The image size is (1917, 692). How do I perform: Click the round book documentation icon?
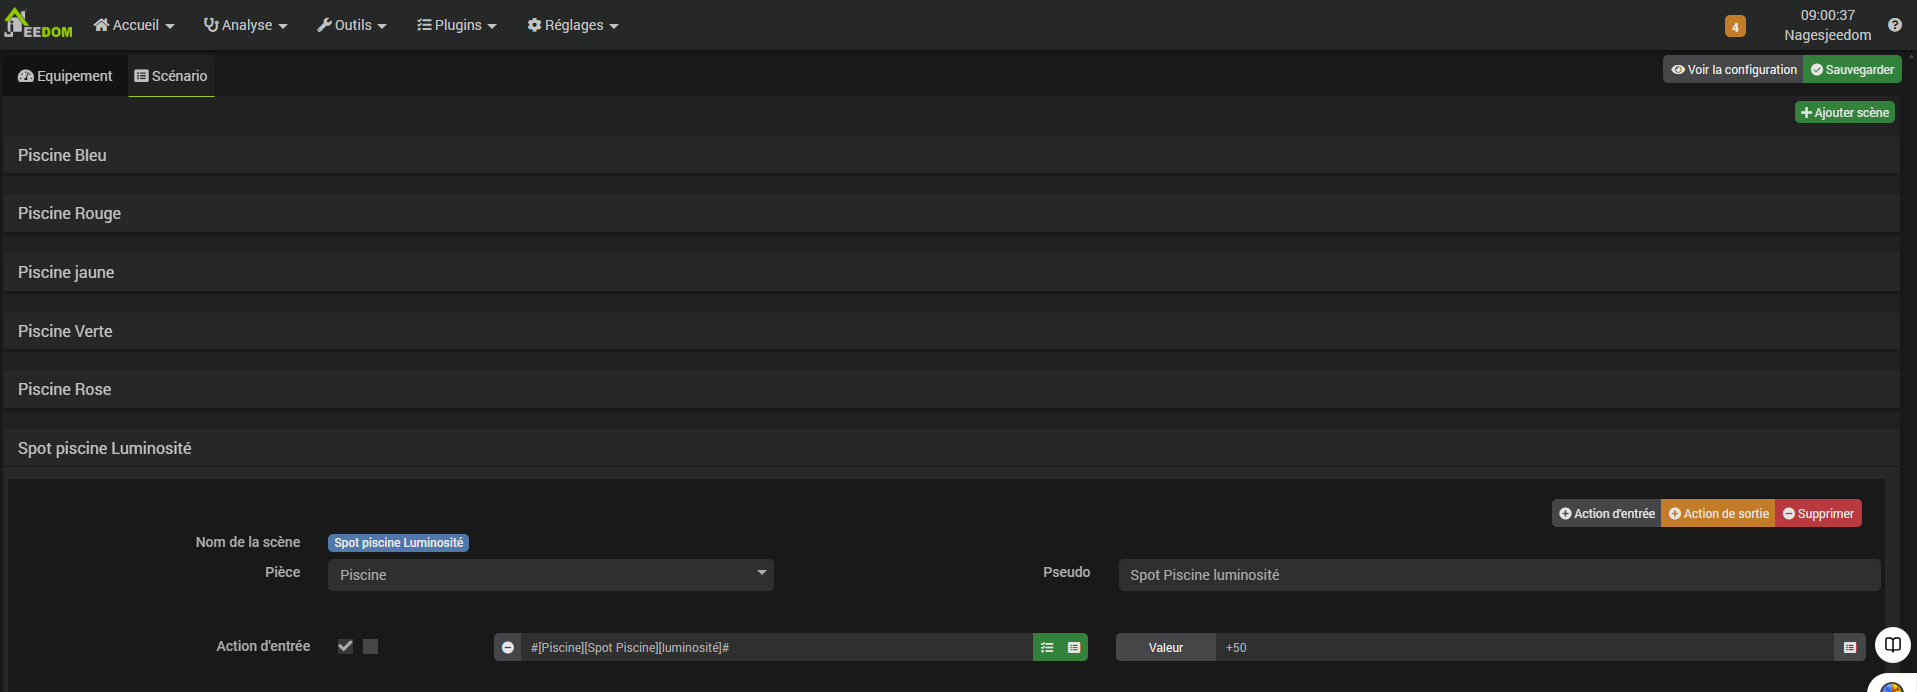click(1892, 645)
